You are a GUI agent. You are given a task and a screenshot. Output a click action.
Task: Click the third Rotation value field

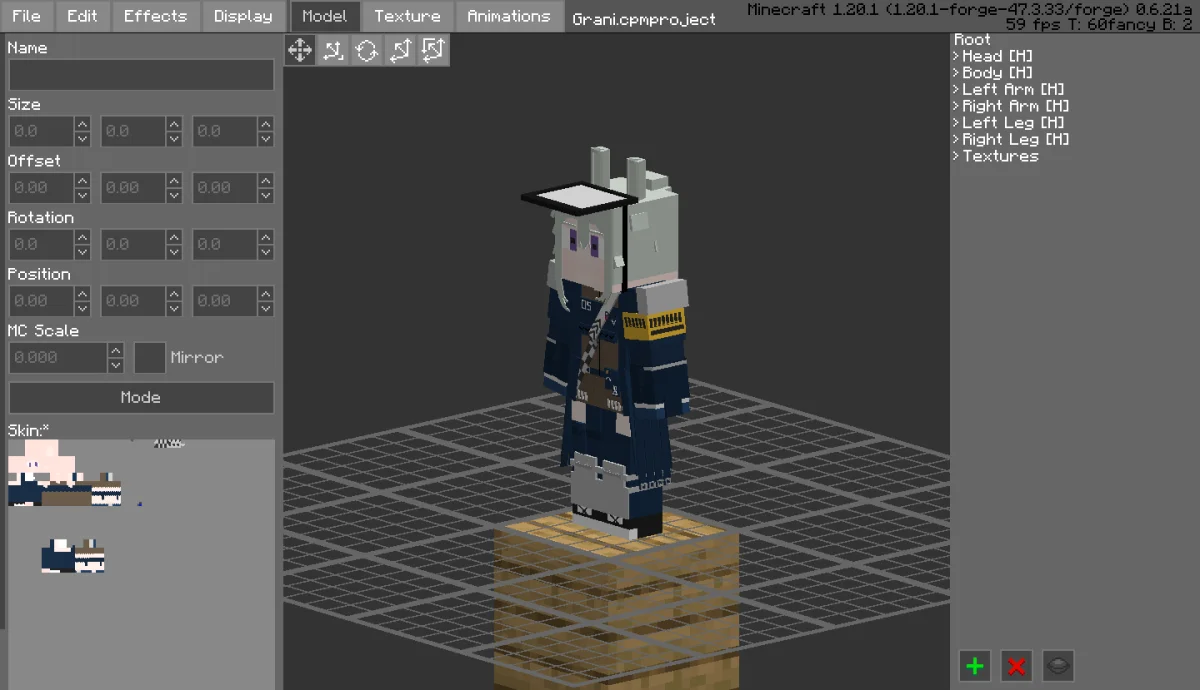click(225, 244)
